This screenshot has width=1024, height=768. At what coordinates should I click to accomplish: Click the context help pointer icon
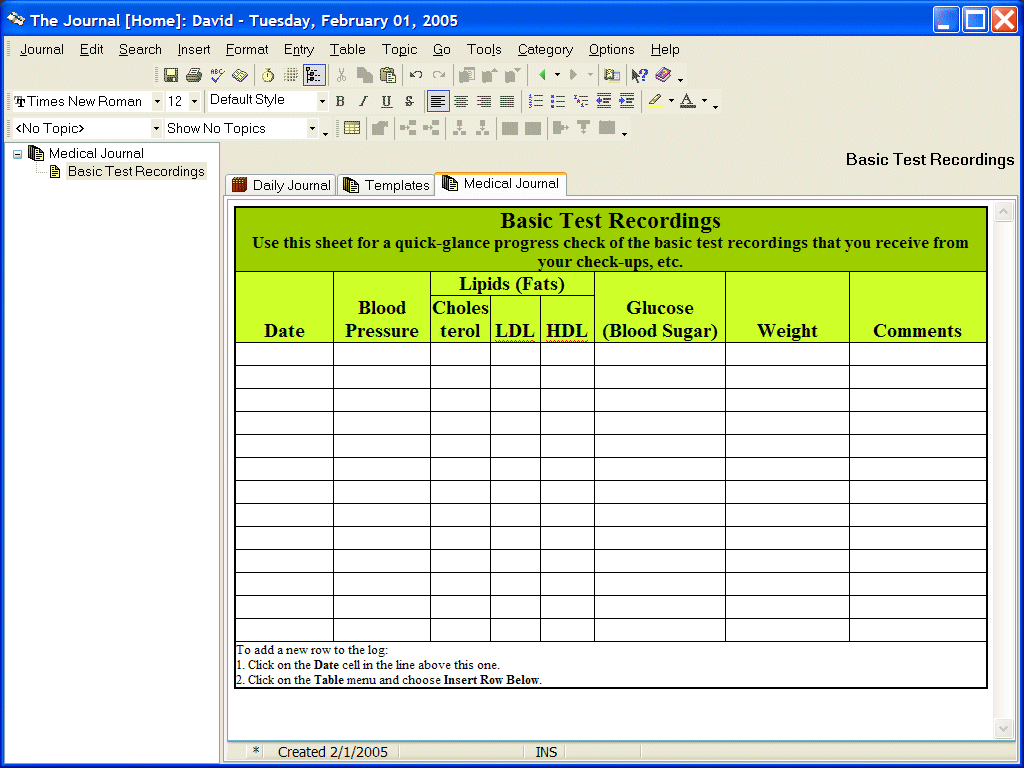coord(640,75)
